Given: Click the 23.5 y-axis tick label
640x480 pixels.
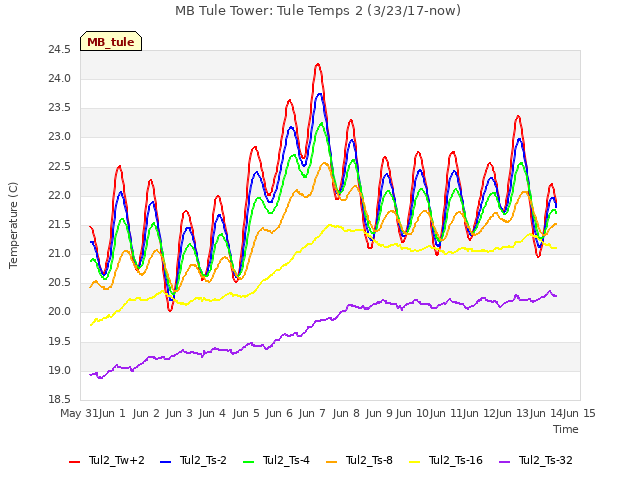Looking at the screenshot, I should 59,108.
